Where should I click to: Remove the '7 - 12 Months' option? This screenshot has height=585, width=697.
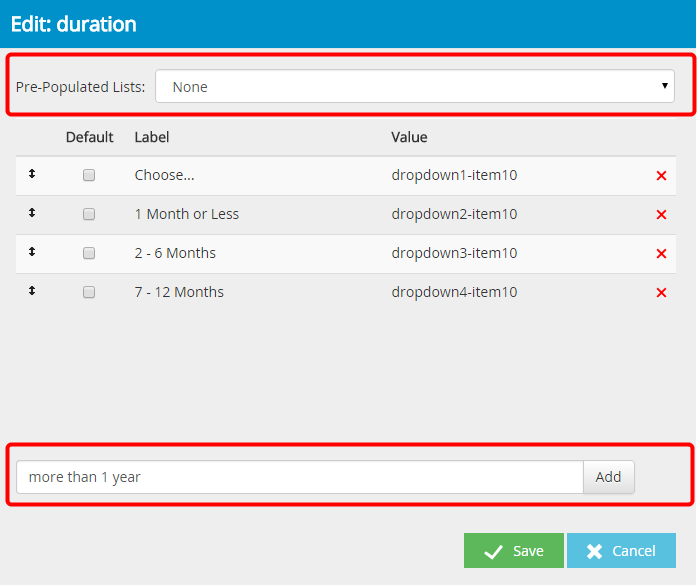point(661,293)
